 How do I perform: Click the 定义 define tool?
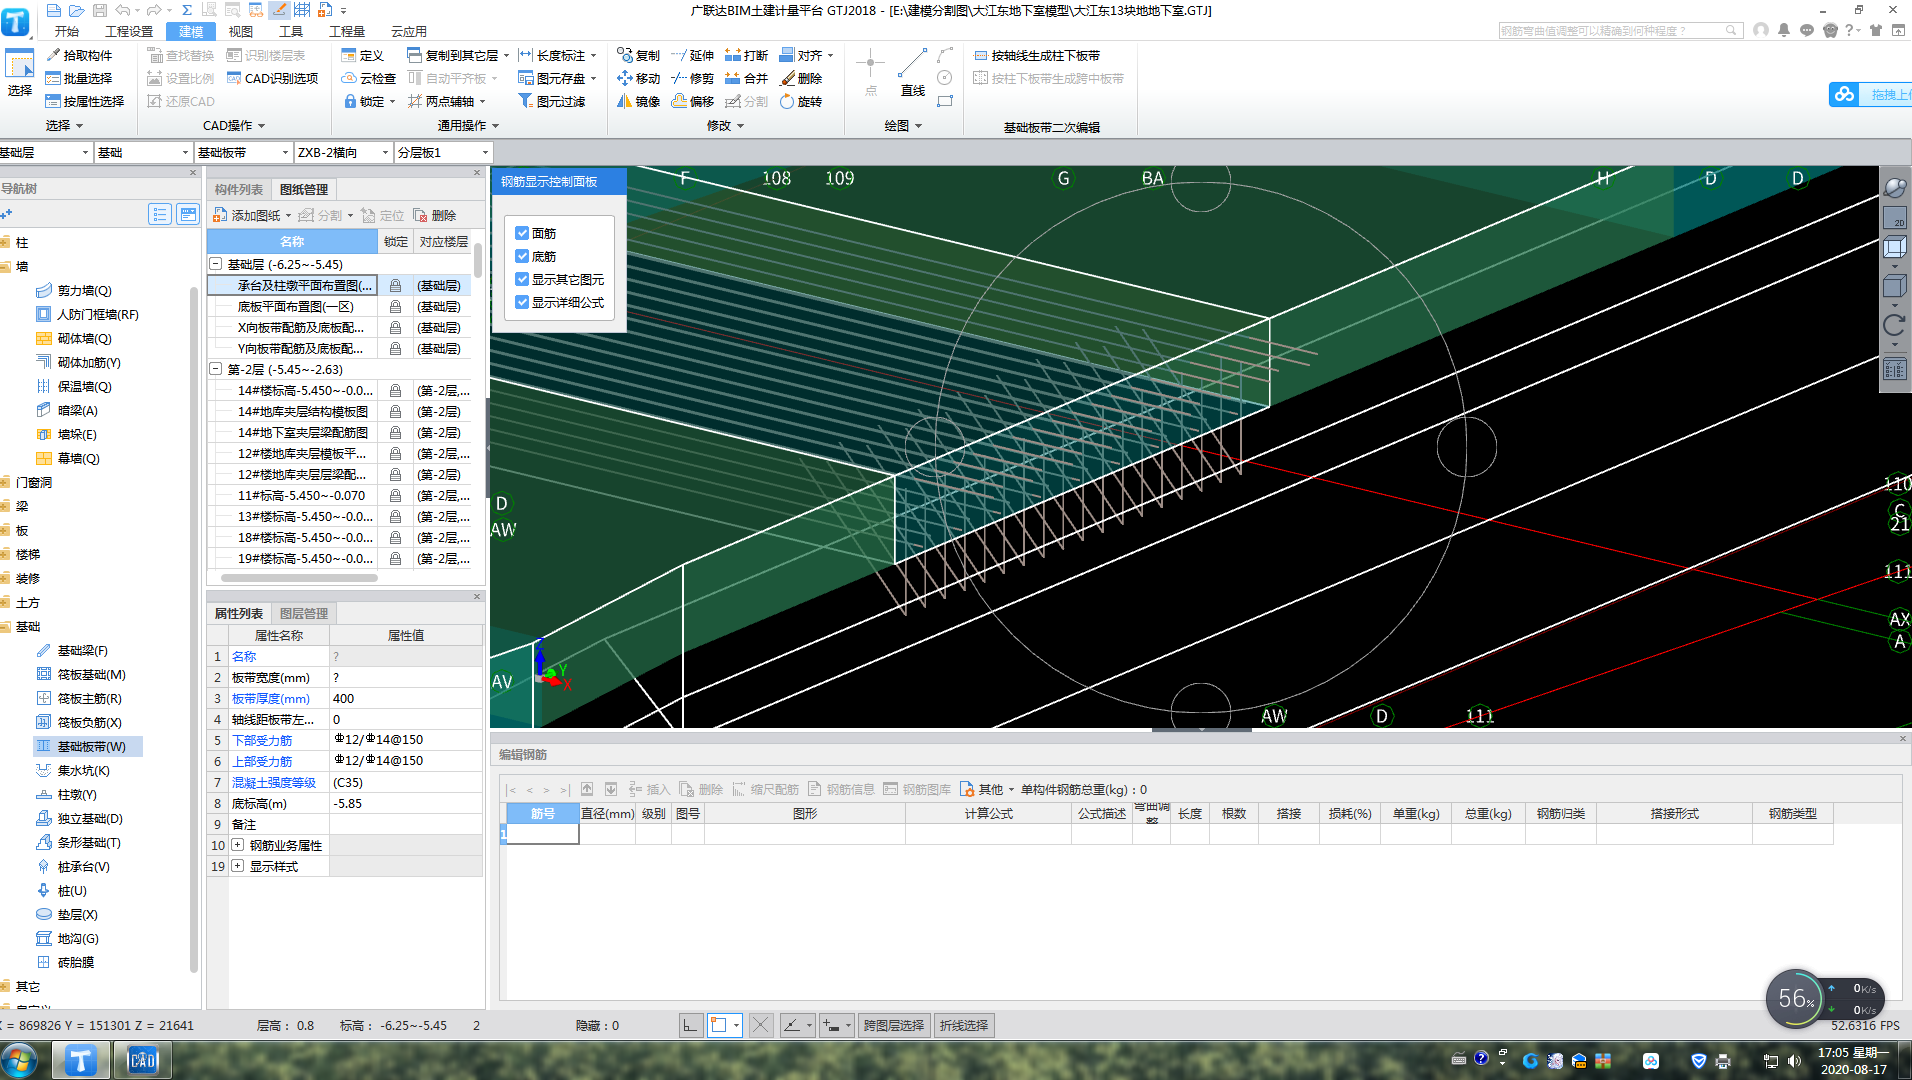click(x=362, y=55)
